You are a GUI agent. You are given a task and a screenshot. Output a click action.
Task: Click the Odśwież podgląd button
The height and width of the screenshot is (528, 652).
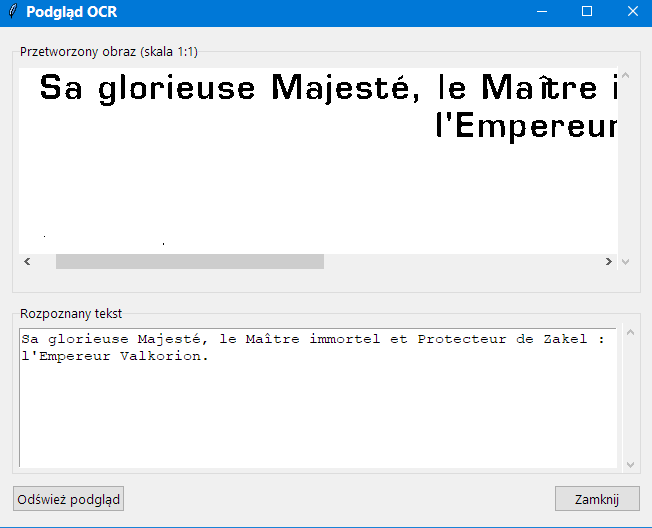[x=69, y=499]
